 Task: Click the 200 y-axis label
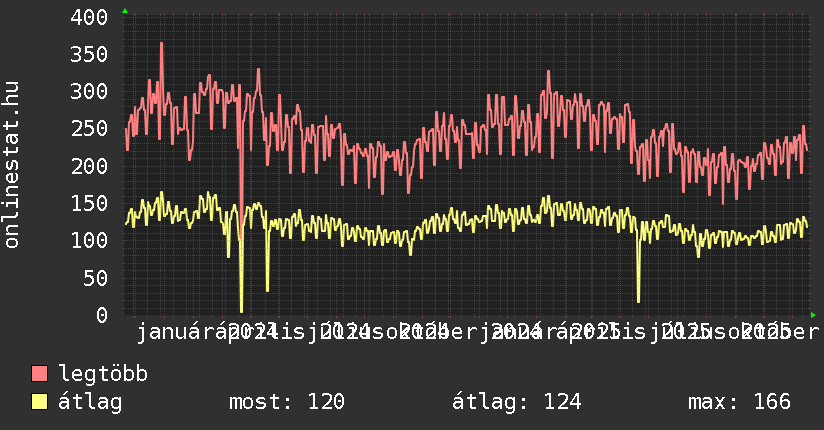click(x=89, y=166)
